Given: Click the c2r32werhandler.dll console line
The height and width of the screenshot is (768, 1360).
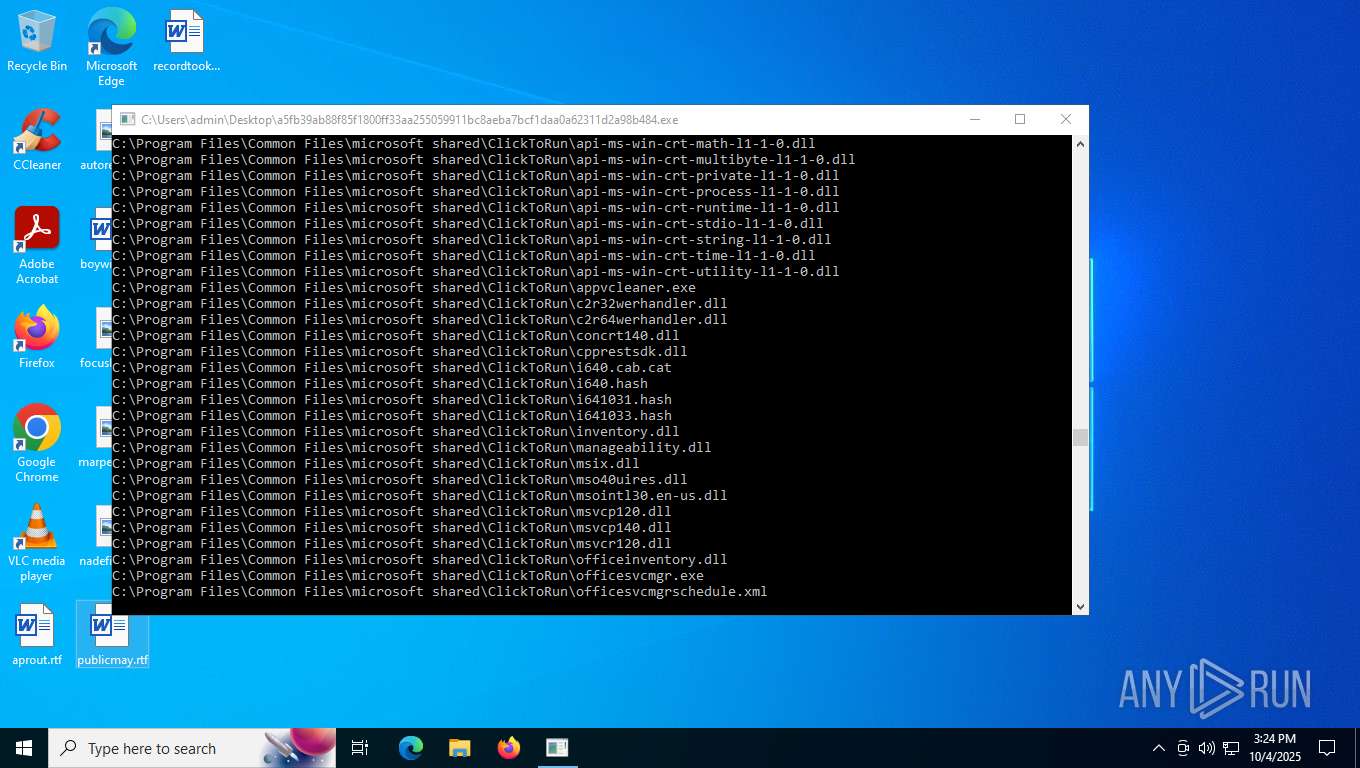Looking at the screenshot, I should coord(420,304).
